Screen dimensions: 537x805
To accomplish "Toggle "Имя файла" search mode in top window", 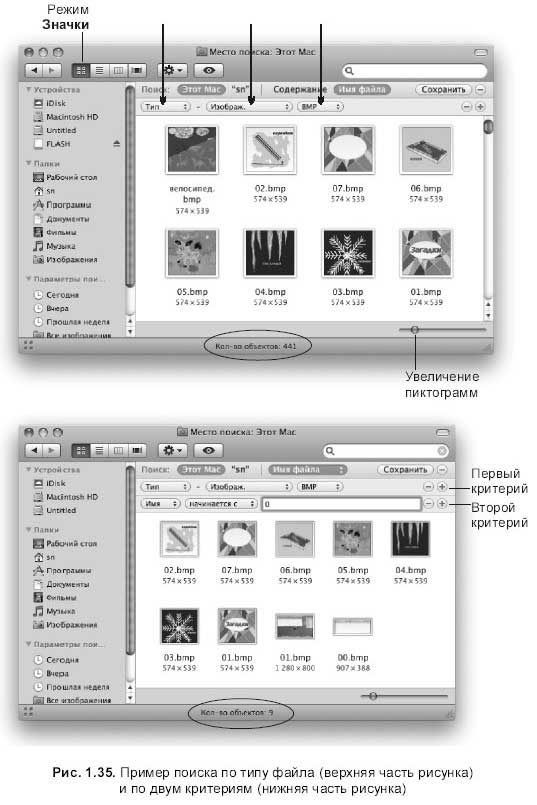I will coord(362,89).
